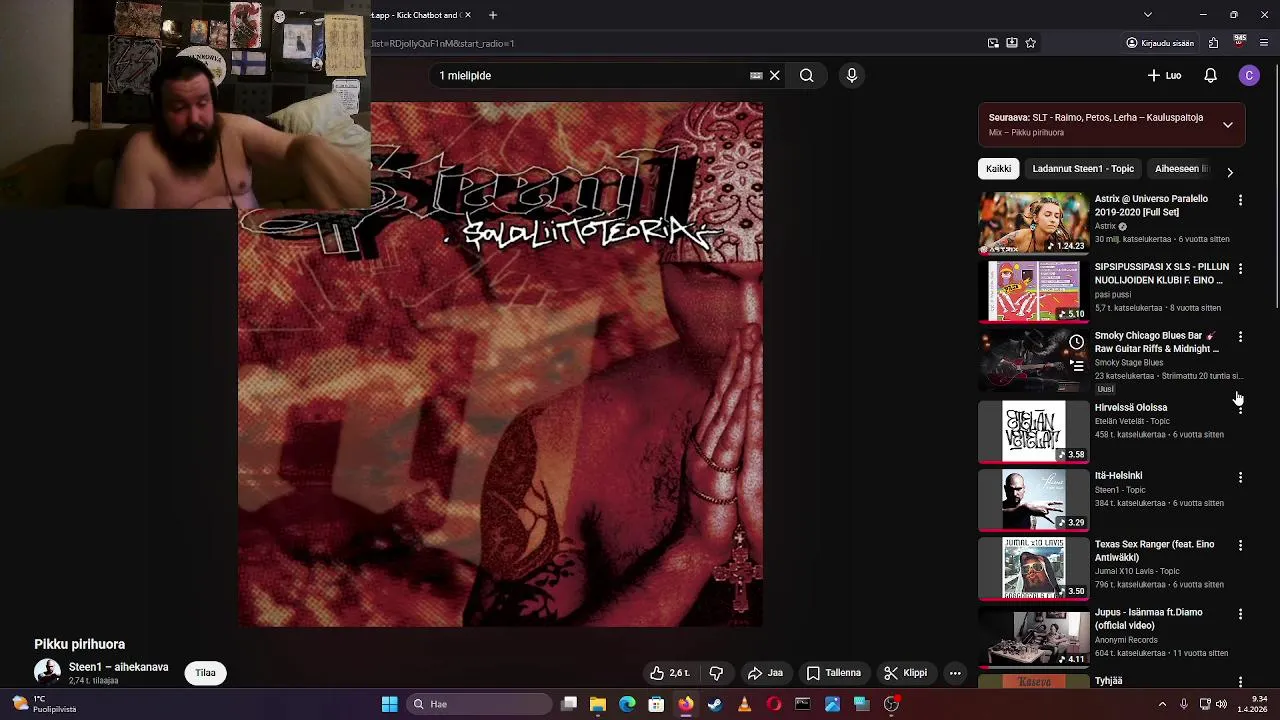Expand the system tray hidden icons chevron
The width and height of the screenshot is (1280, 720).
1162,704
